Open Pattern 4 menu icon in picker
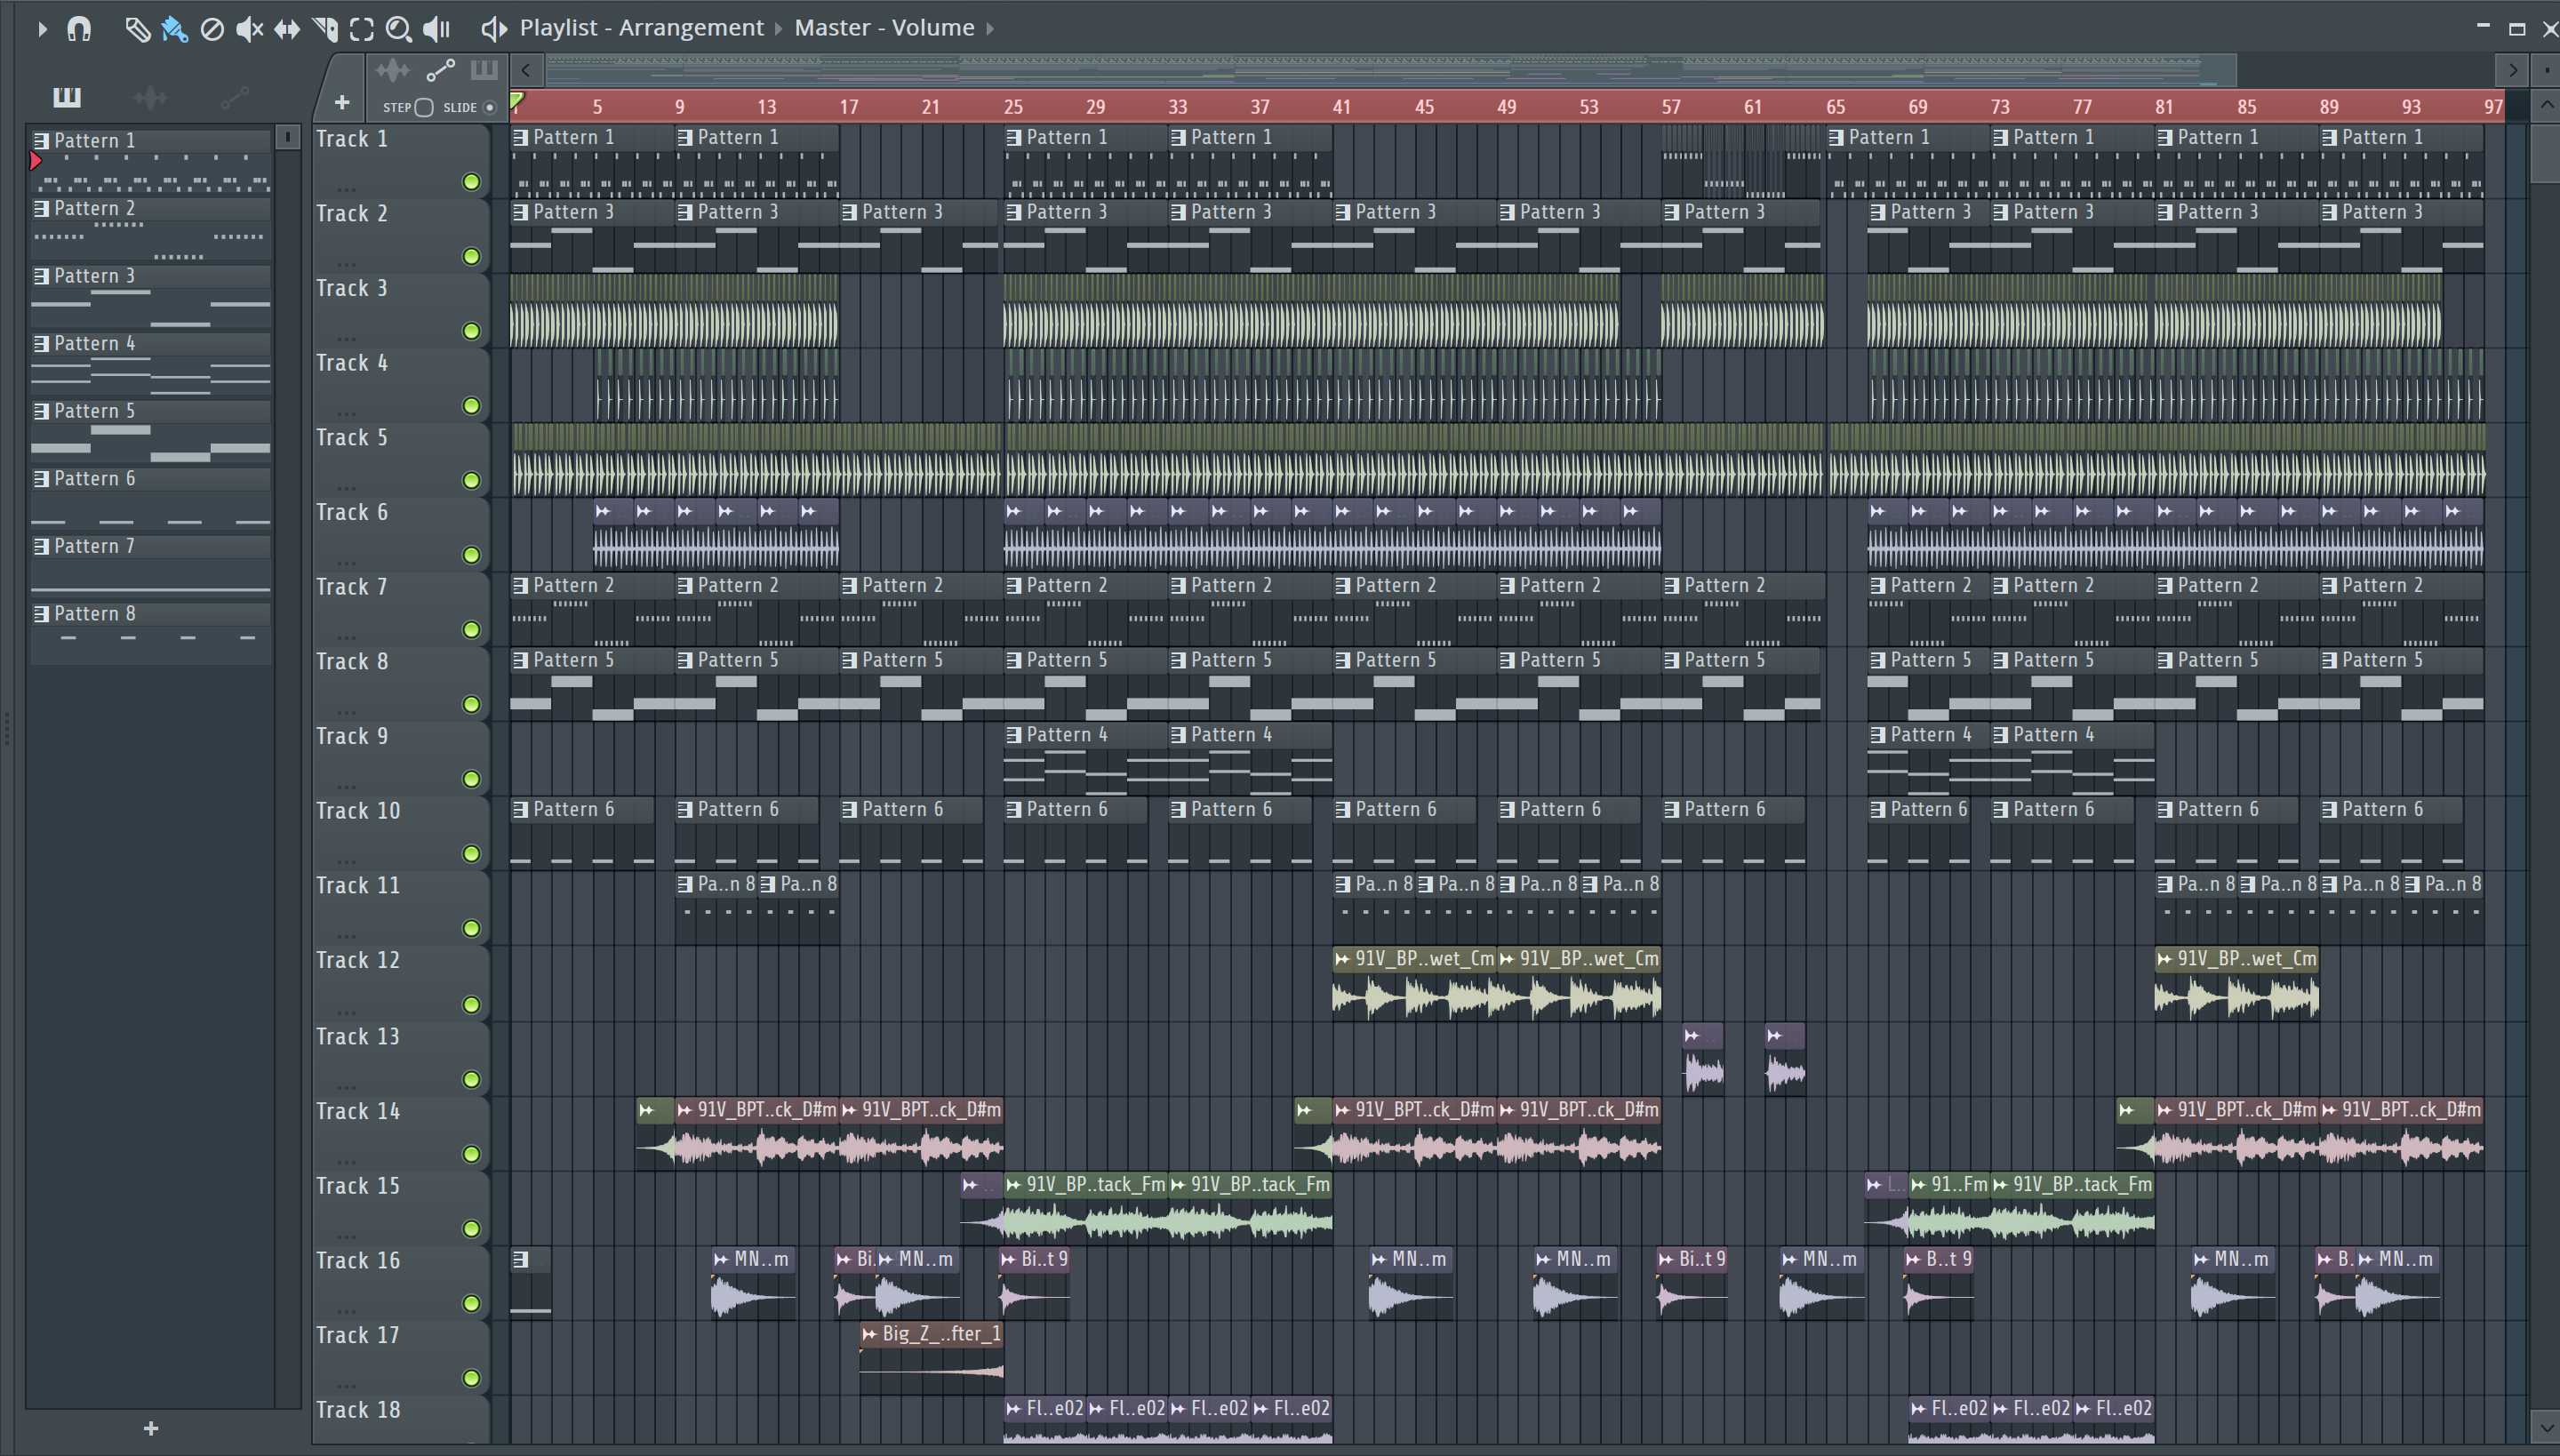The height and width of the screenshot is (1456, 2560). point(42,343)
